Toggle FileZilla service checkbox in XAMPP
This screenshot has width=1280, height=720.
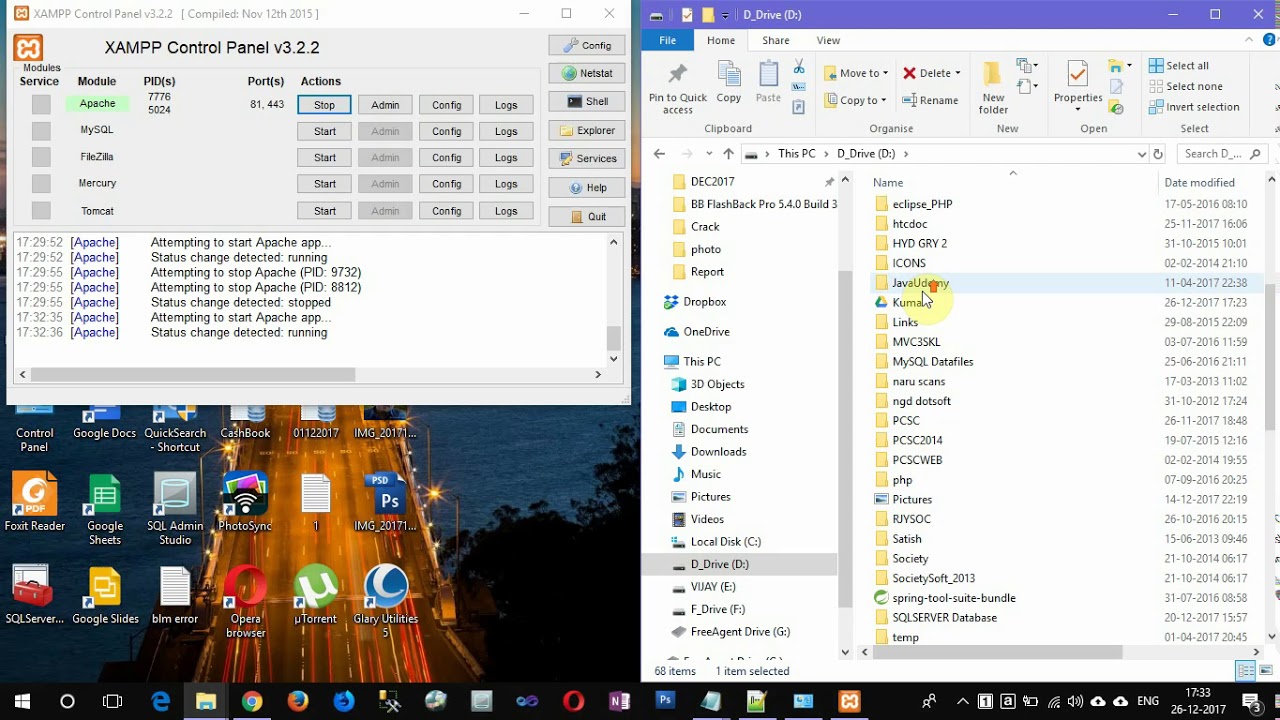pos(41,157)
